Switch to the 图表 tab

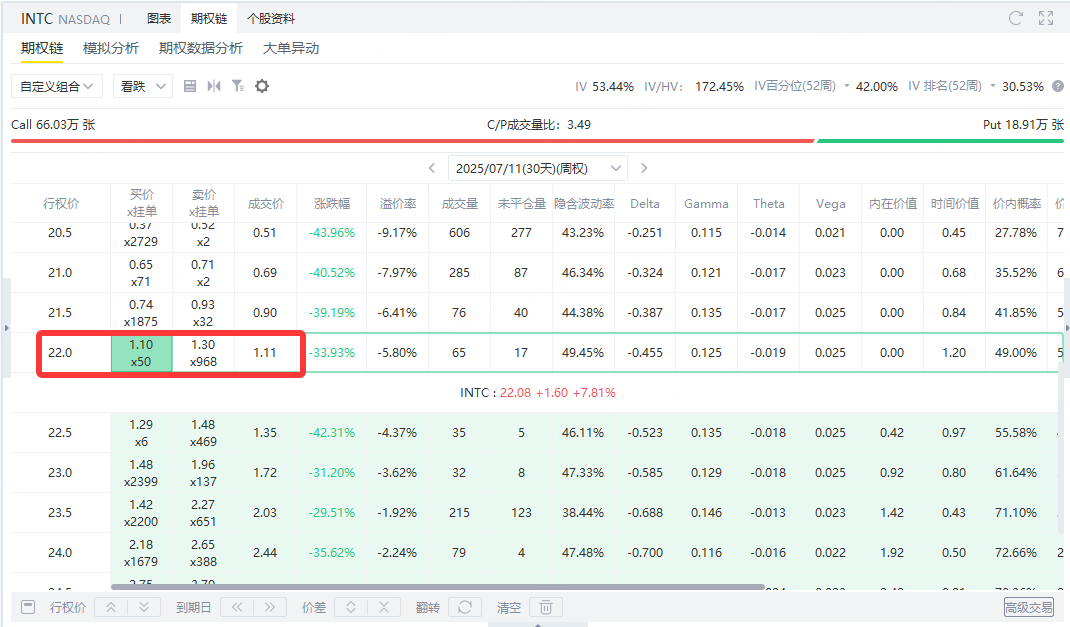click(x=159, y=18)
